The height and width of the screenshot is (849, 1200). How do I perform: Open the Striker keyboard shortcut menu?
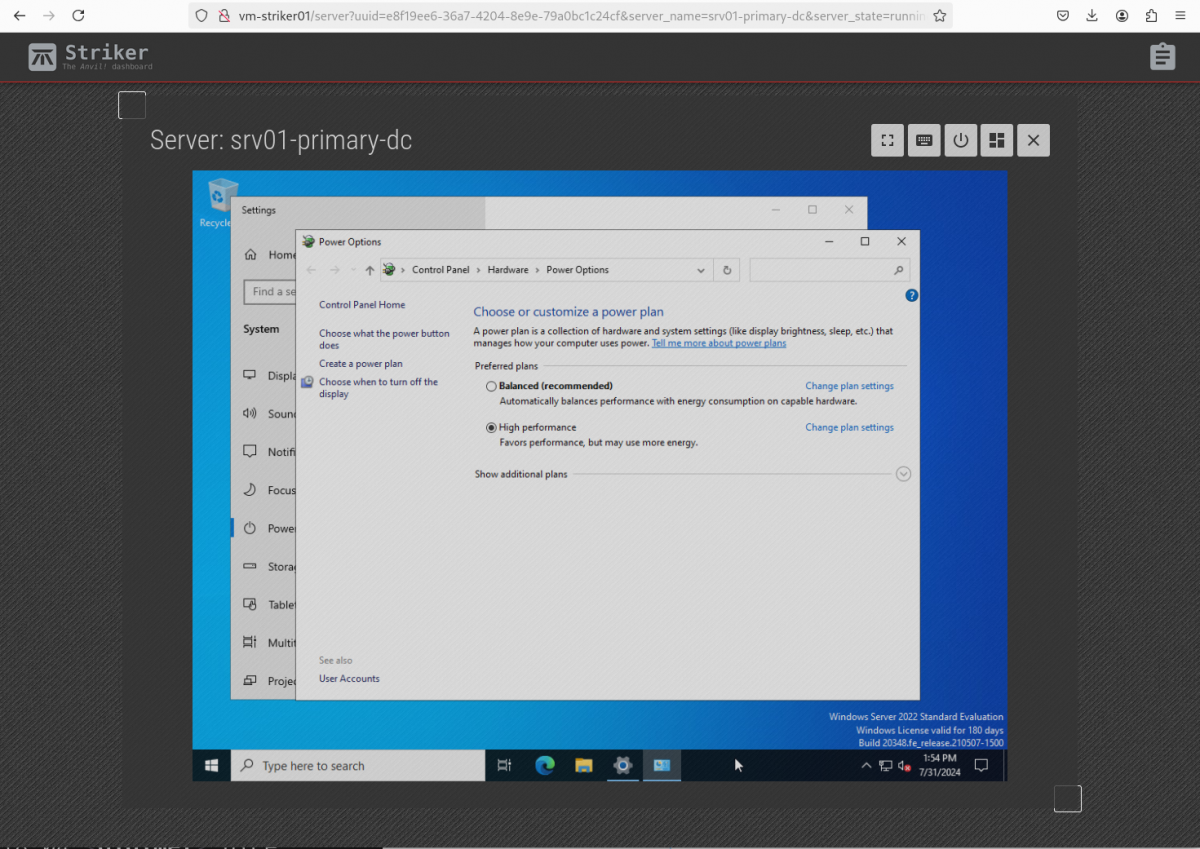[x=924, y=141]
